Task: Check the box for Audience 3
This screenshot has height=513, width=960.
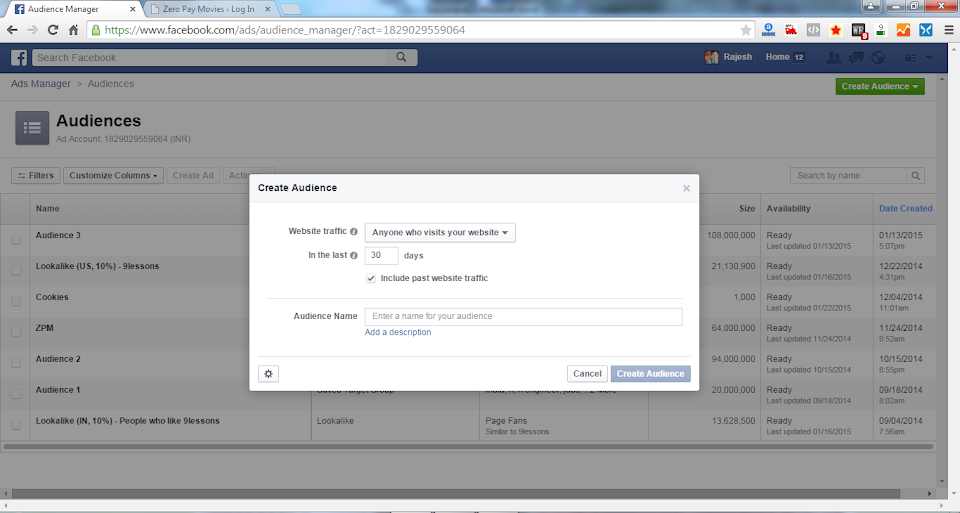Action: click(16, 240)
